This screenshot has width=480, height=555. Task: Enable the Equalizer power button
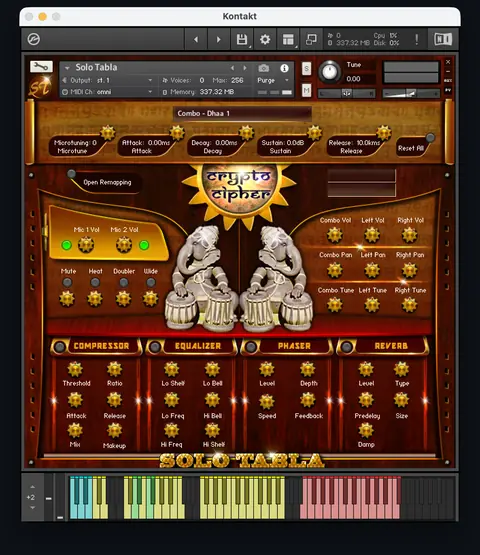point(155,347)
